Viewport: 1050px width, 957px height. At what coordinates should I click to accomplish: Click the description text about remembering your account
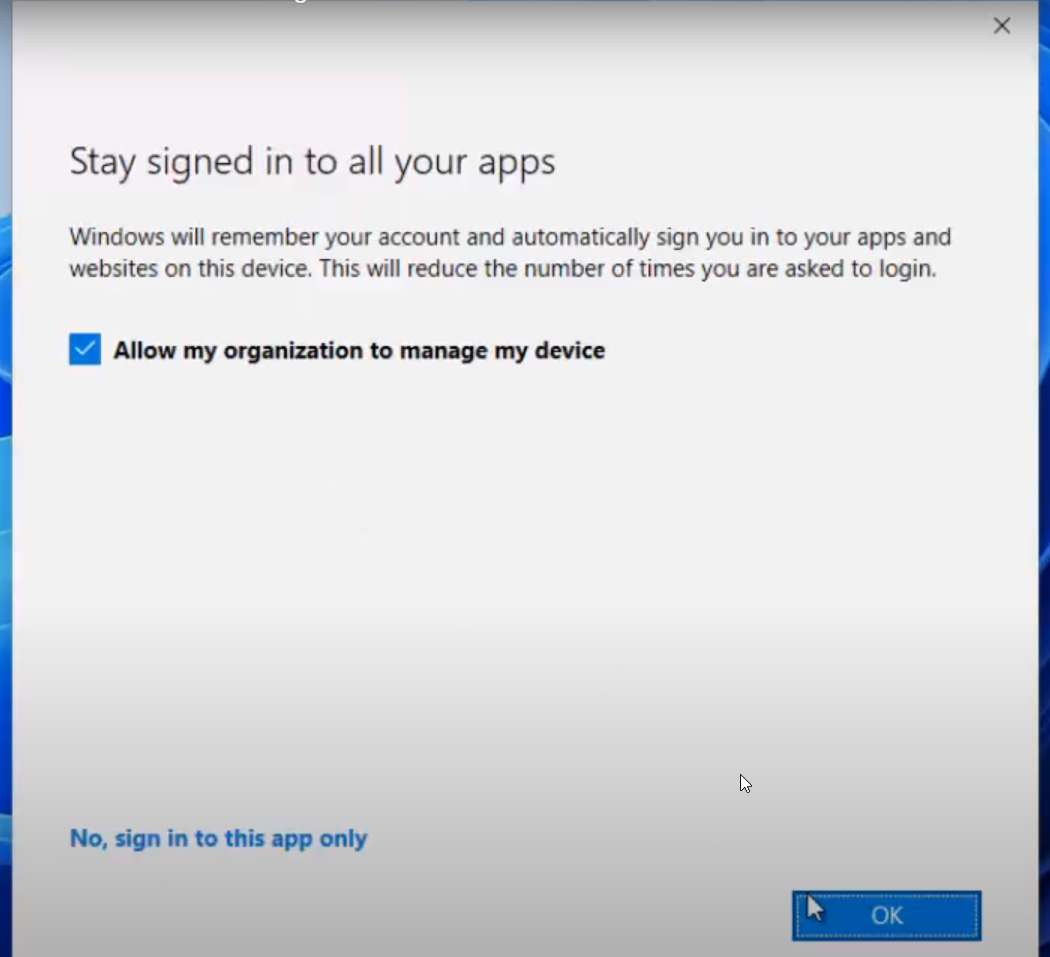click(509, 252)
